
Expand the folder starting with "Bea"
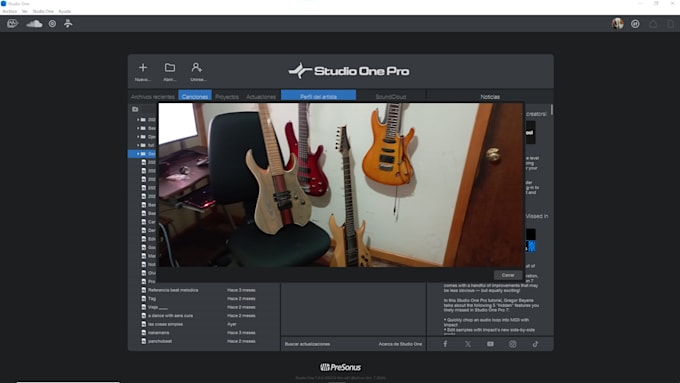coord(138,128)
